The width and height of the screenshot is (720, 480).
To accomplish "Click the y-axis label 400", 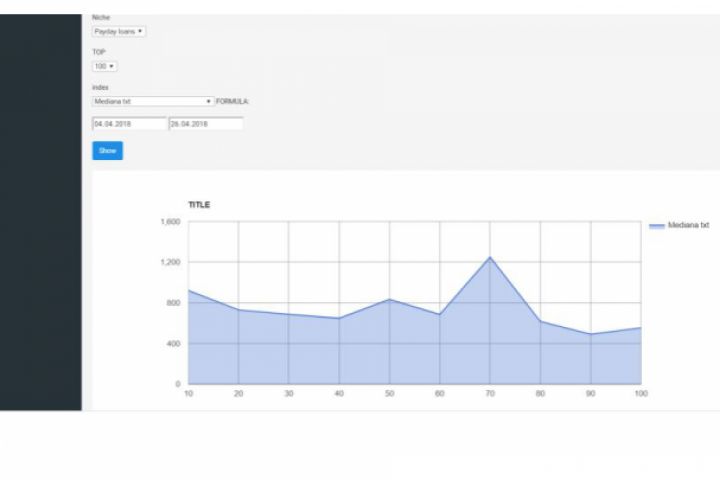I will 174,344.
